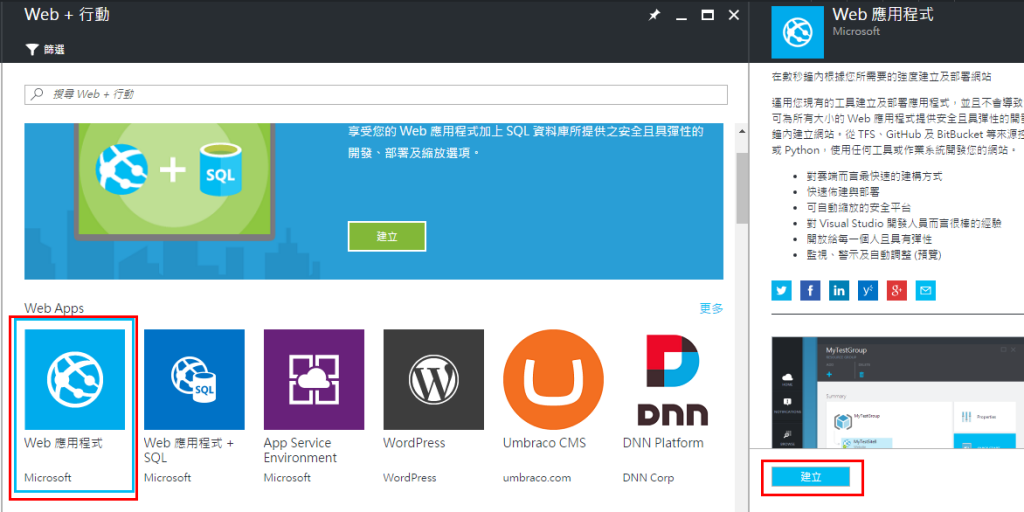Screen dimensions: 1024x512
Task: Share on Yammer icon
Action: click(868, 291)
